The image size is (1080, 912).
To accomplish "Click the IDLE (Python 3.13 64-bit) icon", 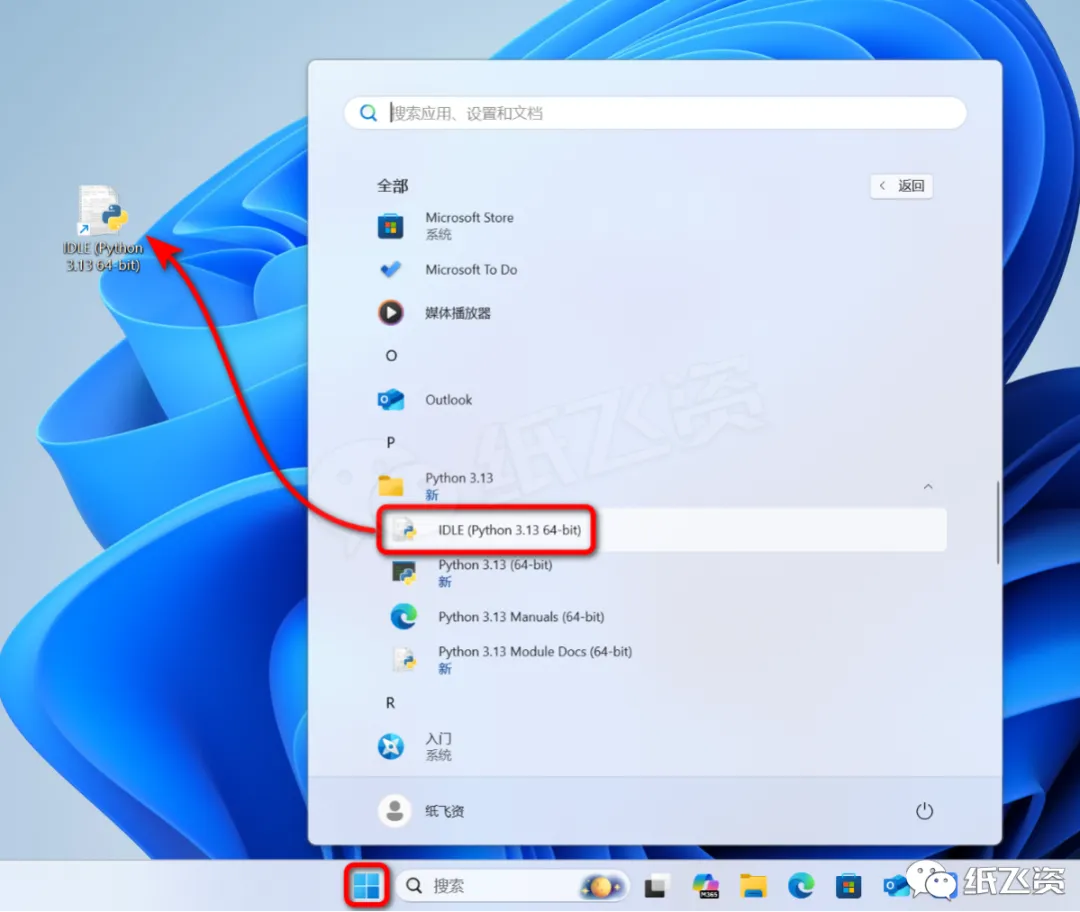I will tap(404, 530).
